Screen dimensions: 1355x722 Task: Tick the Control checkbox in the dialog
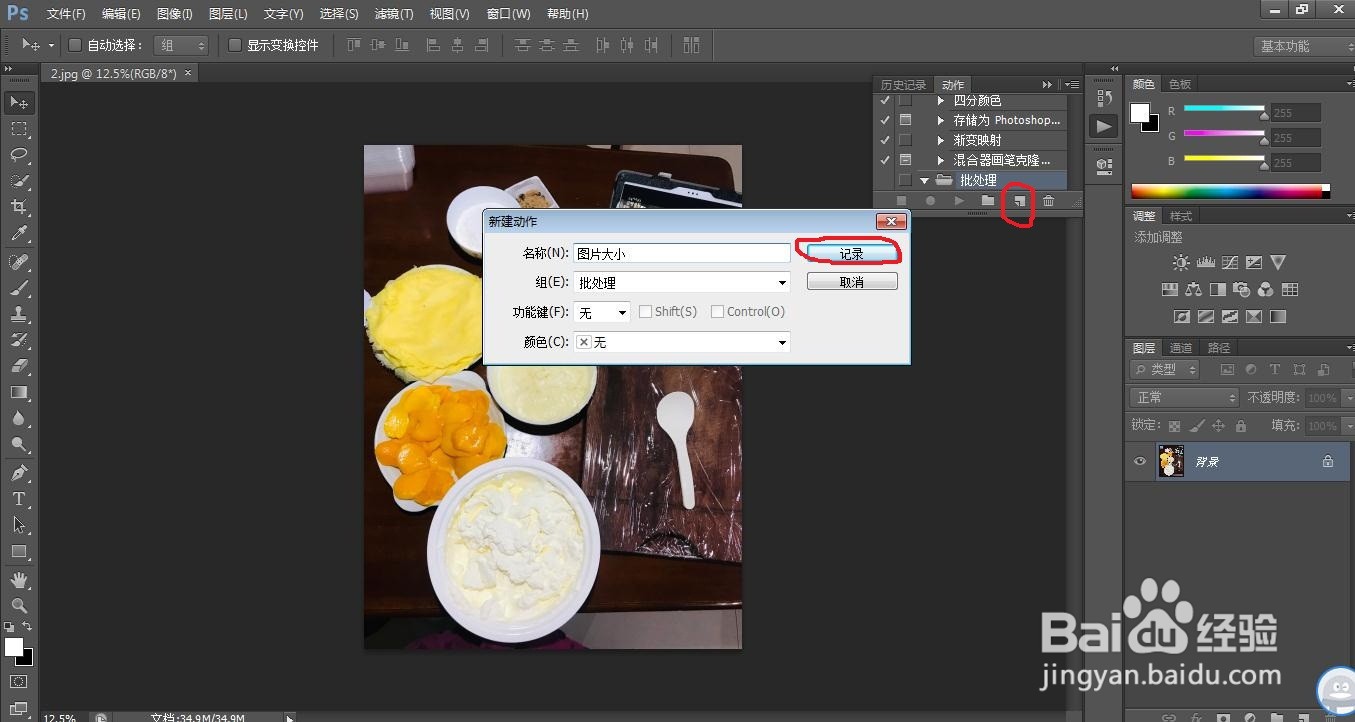tap(717, 312)
